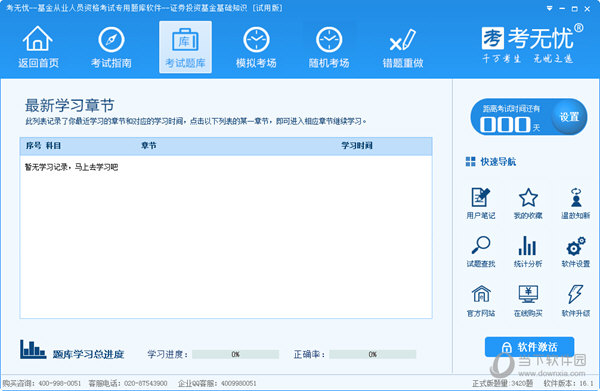The height and width of the screenshot is (391, 600).
Task: Click the 快速导航 heading icon
Action: pos(470,161)
